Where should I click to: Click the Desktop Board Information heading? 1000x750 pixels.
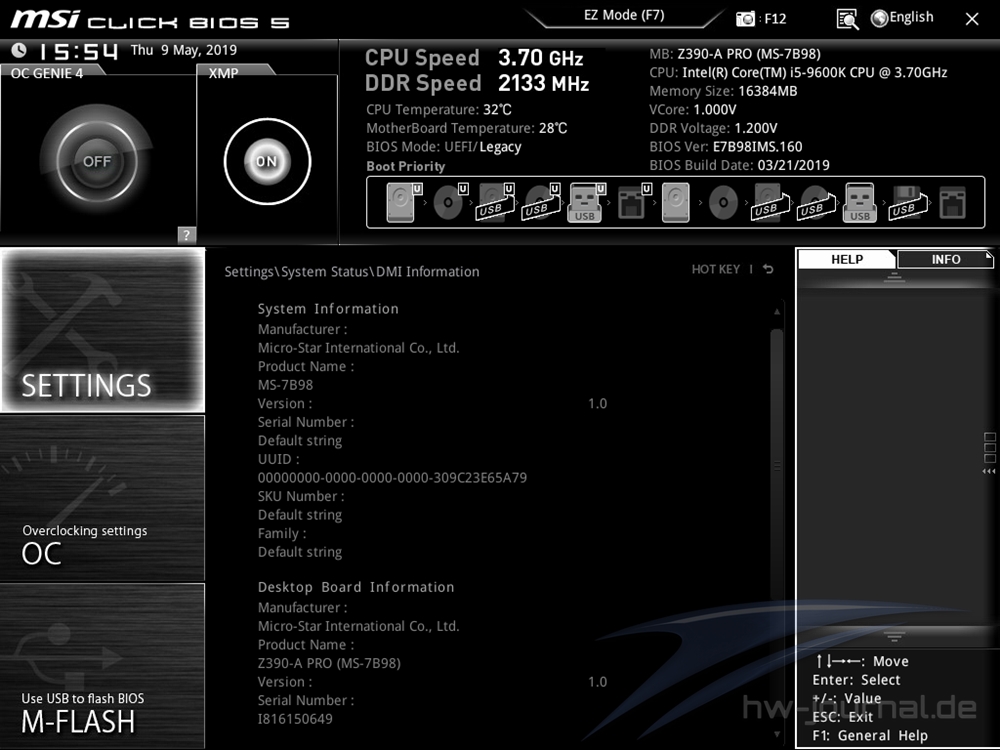point(356,587)
